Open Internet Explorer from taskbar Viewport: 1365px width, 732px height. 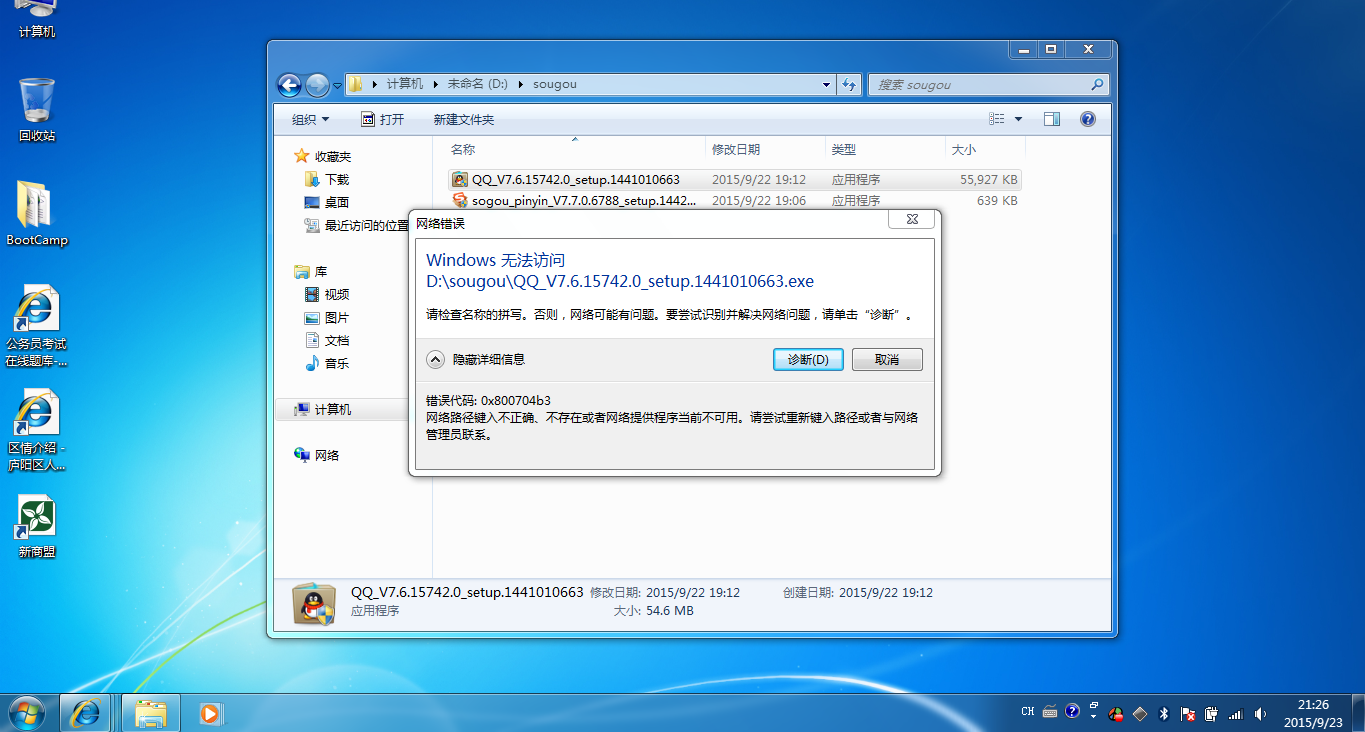86,713
